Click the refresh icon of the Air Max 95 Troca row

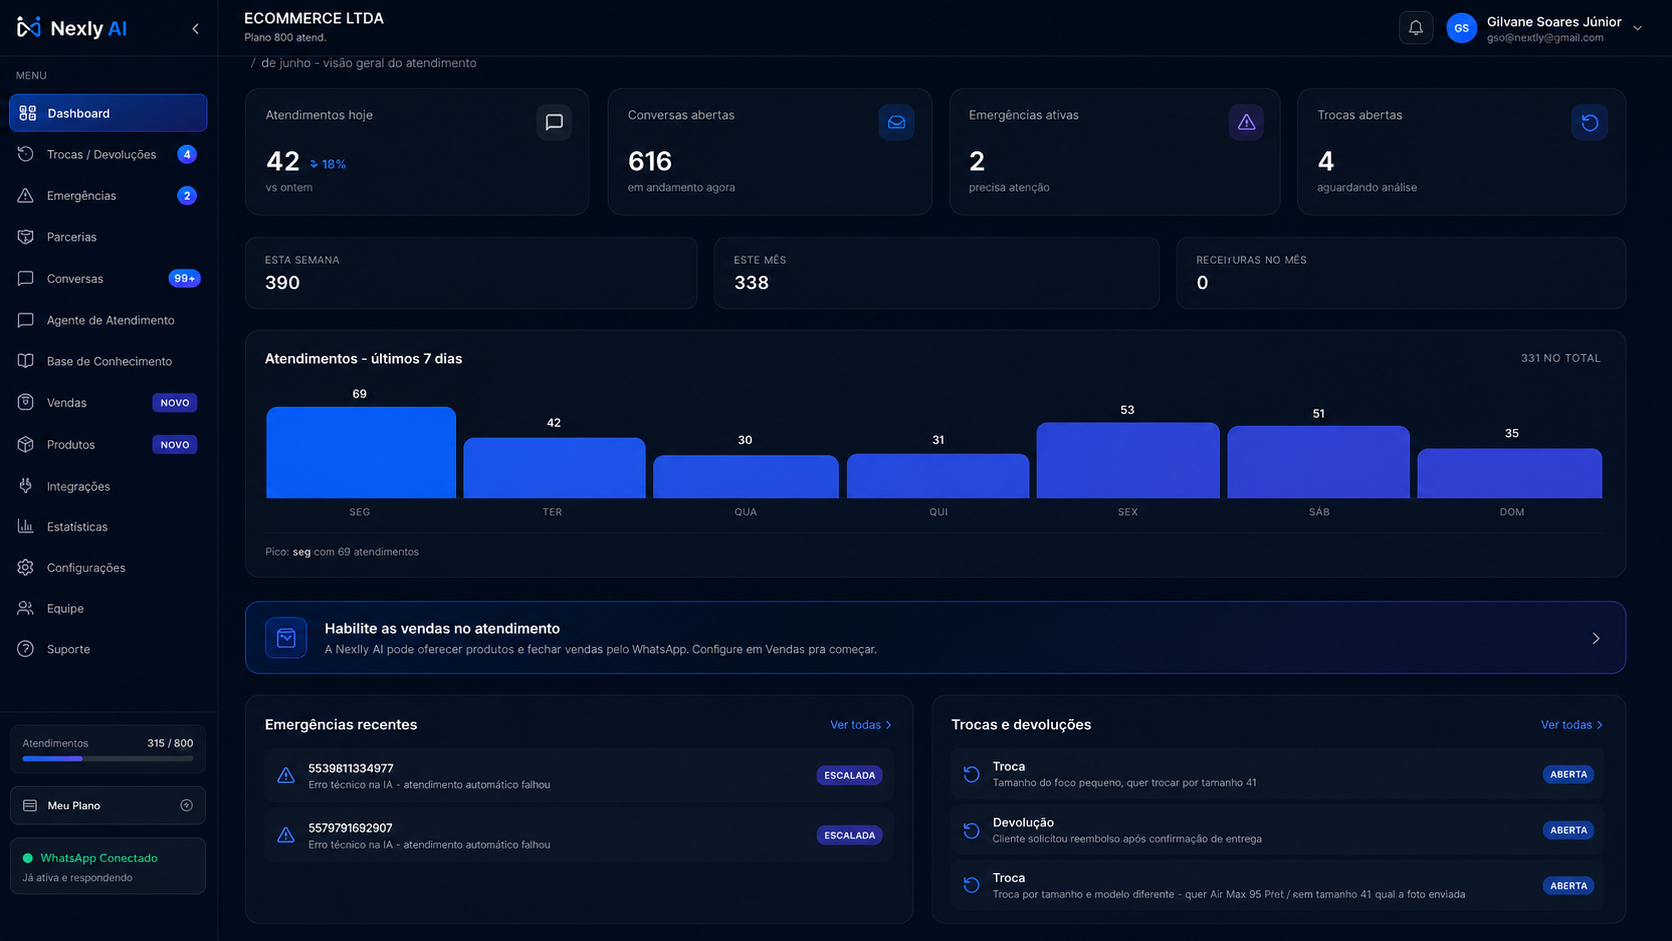971,885
